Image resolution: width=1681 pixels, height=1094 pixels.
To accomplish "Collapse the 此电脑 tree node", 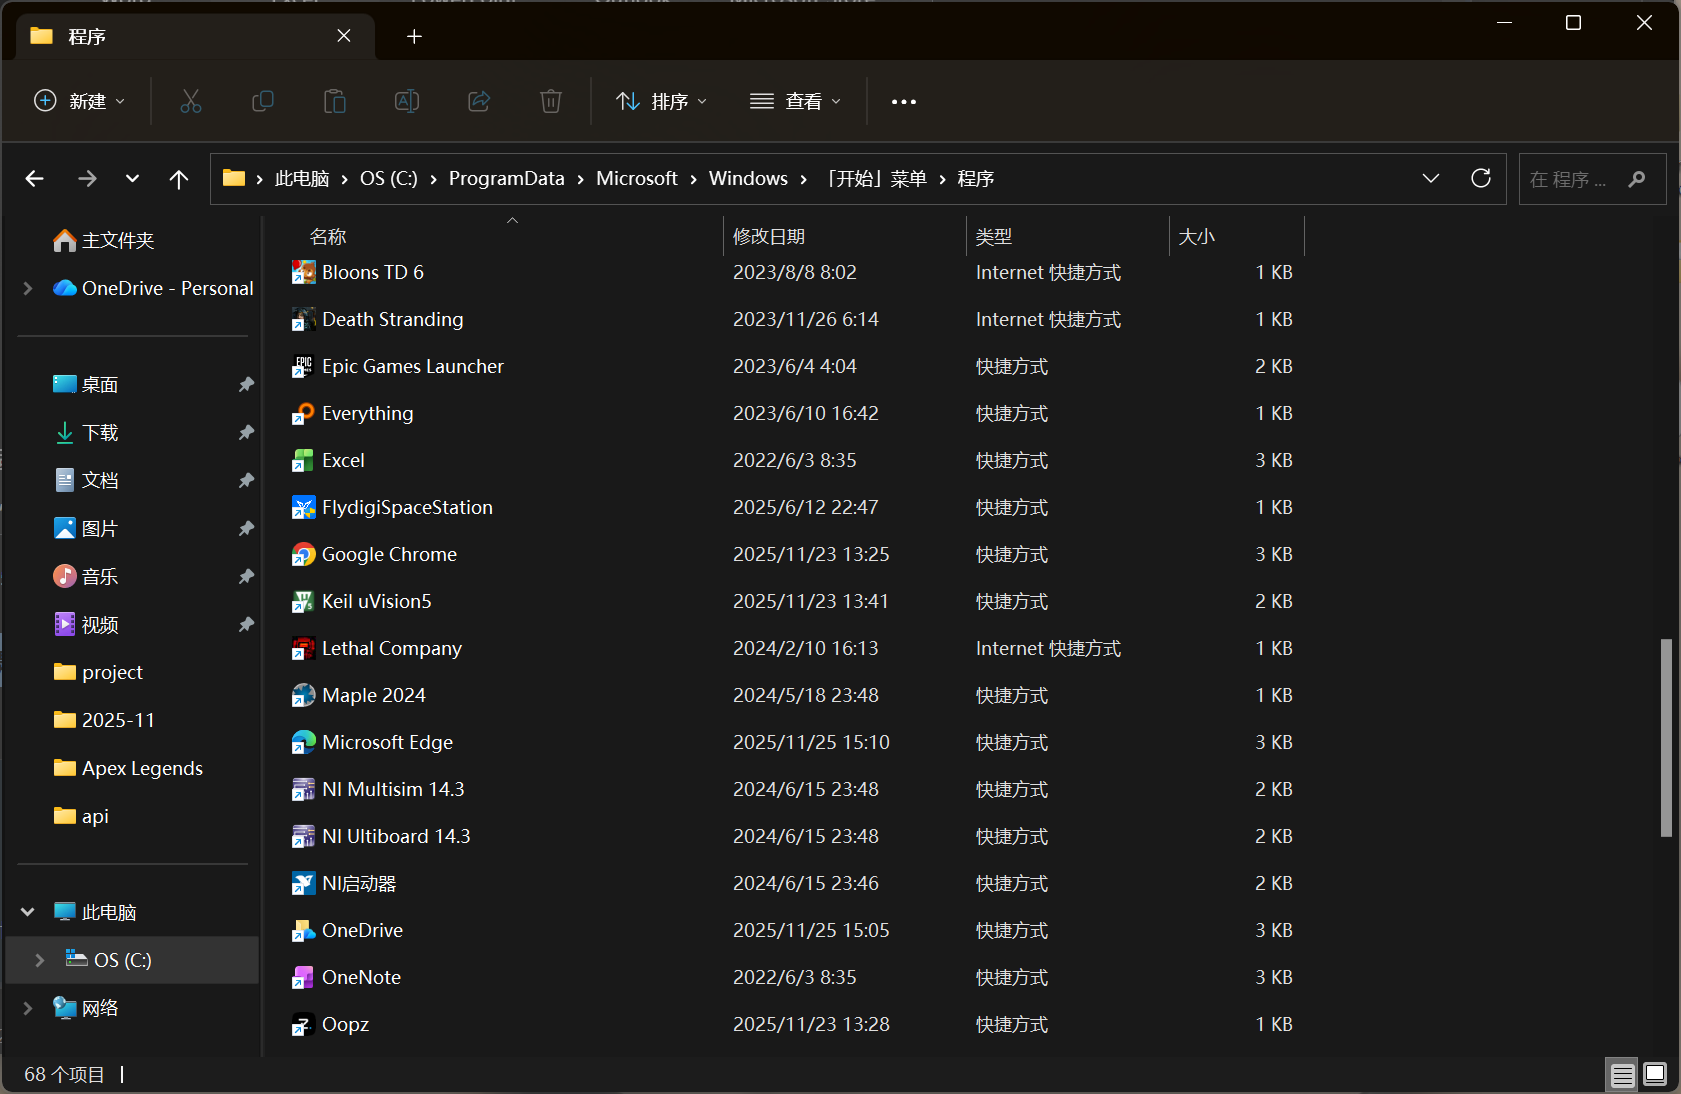I will (x=28, y=912).
